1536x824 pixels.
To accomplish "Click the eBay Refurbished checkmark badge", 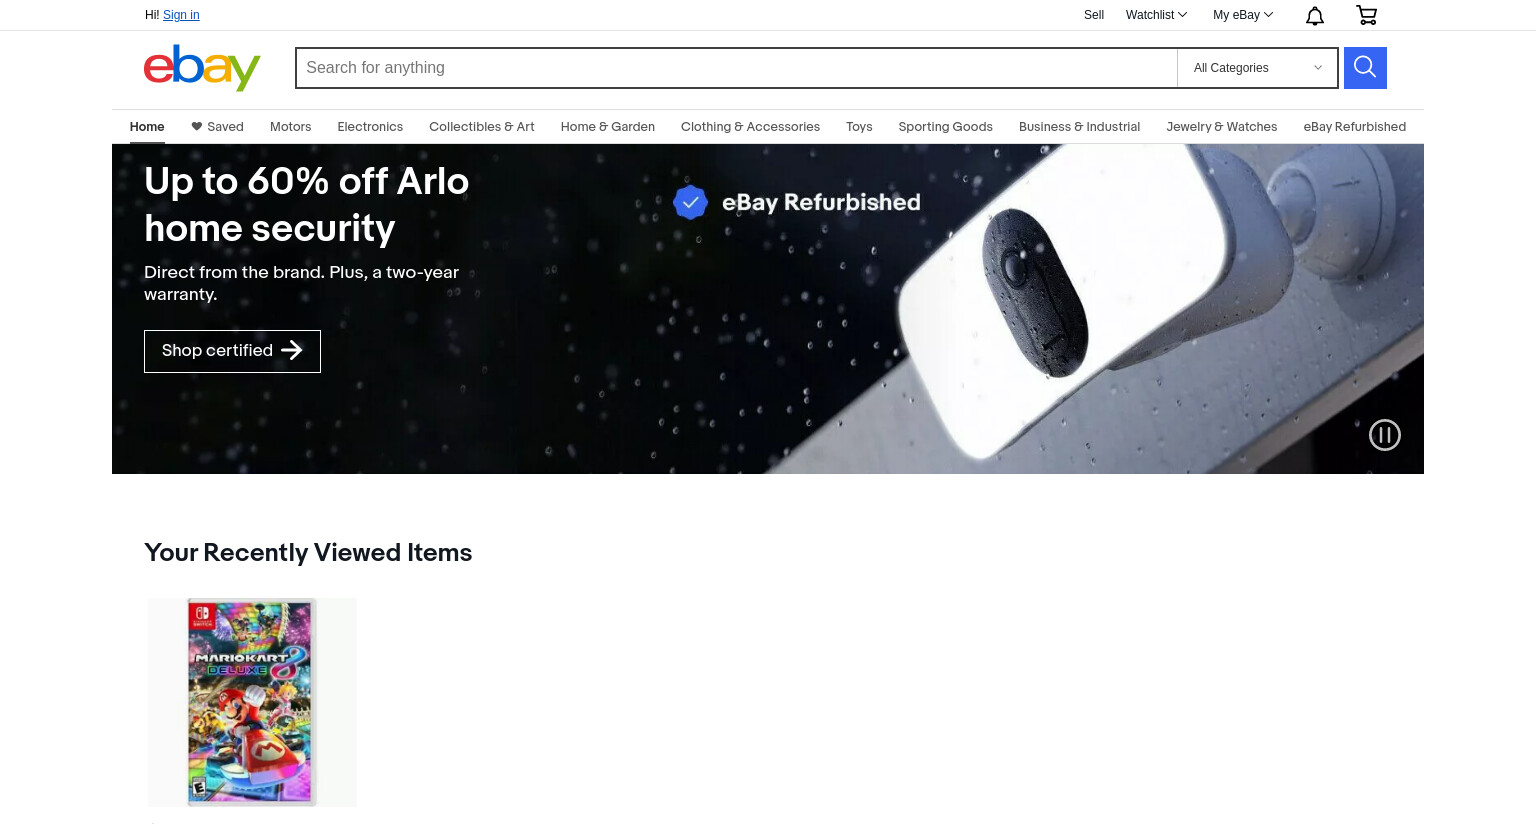I will point(690,202).
